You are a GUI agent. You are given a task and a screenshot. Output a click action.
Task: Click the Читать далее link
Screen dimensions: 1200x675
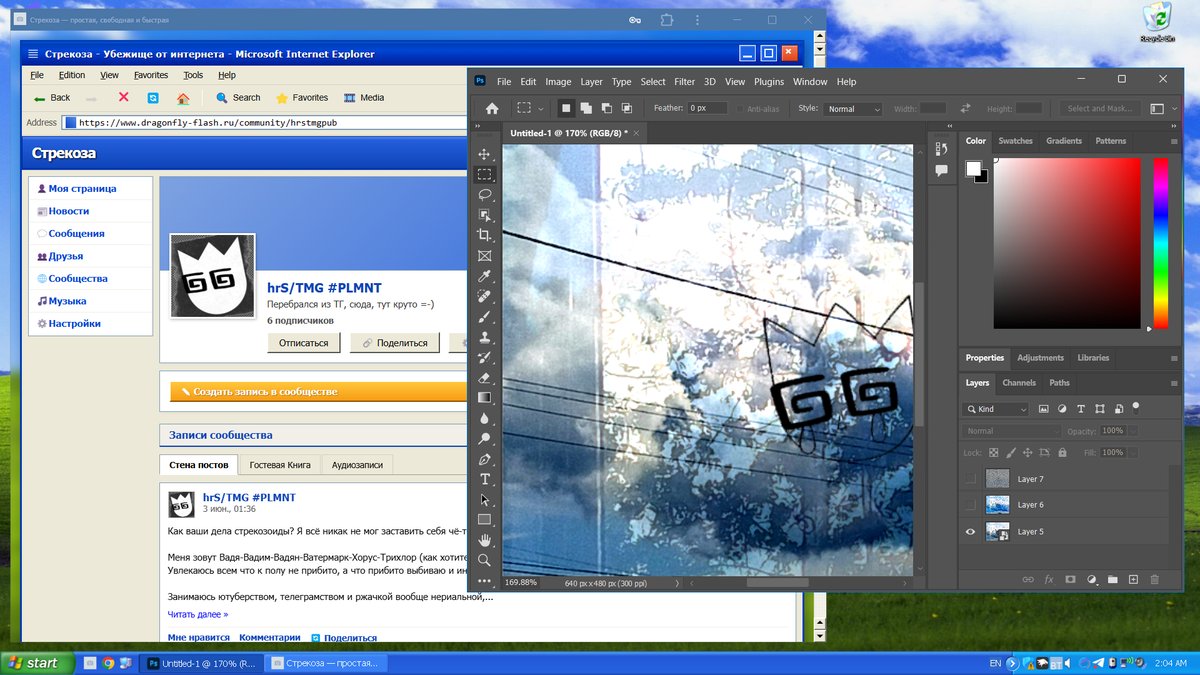pos(198,614)
